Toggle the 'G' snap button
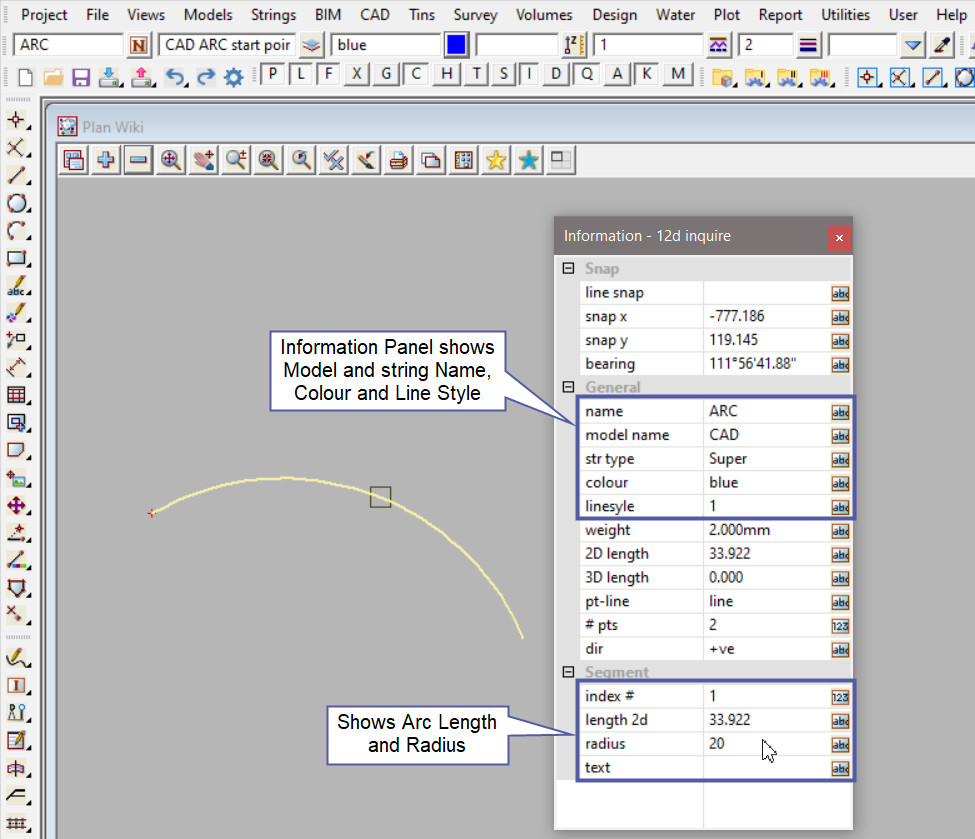The height and width of the screenshot is (839, 975). (385, 74)
